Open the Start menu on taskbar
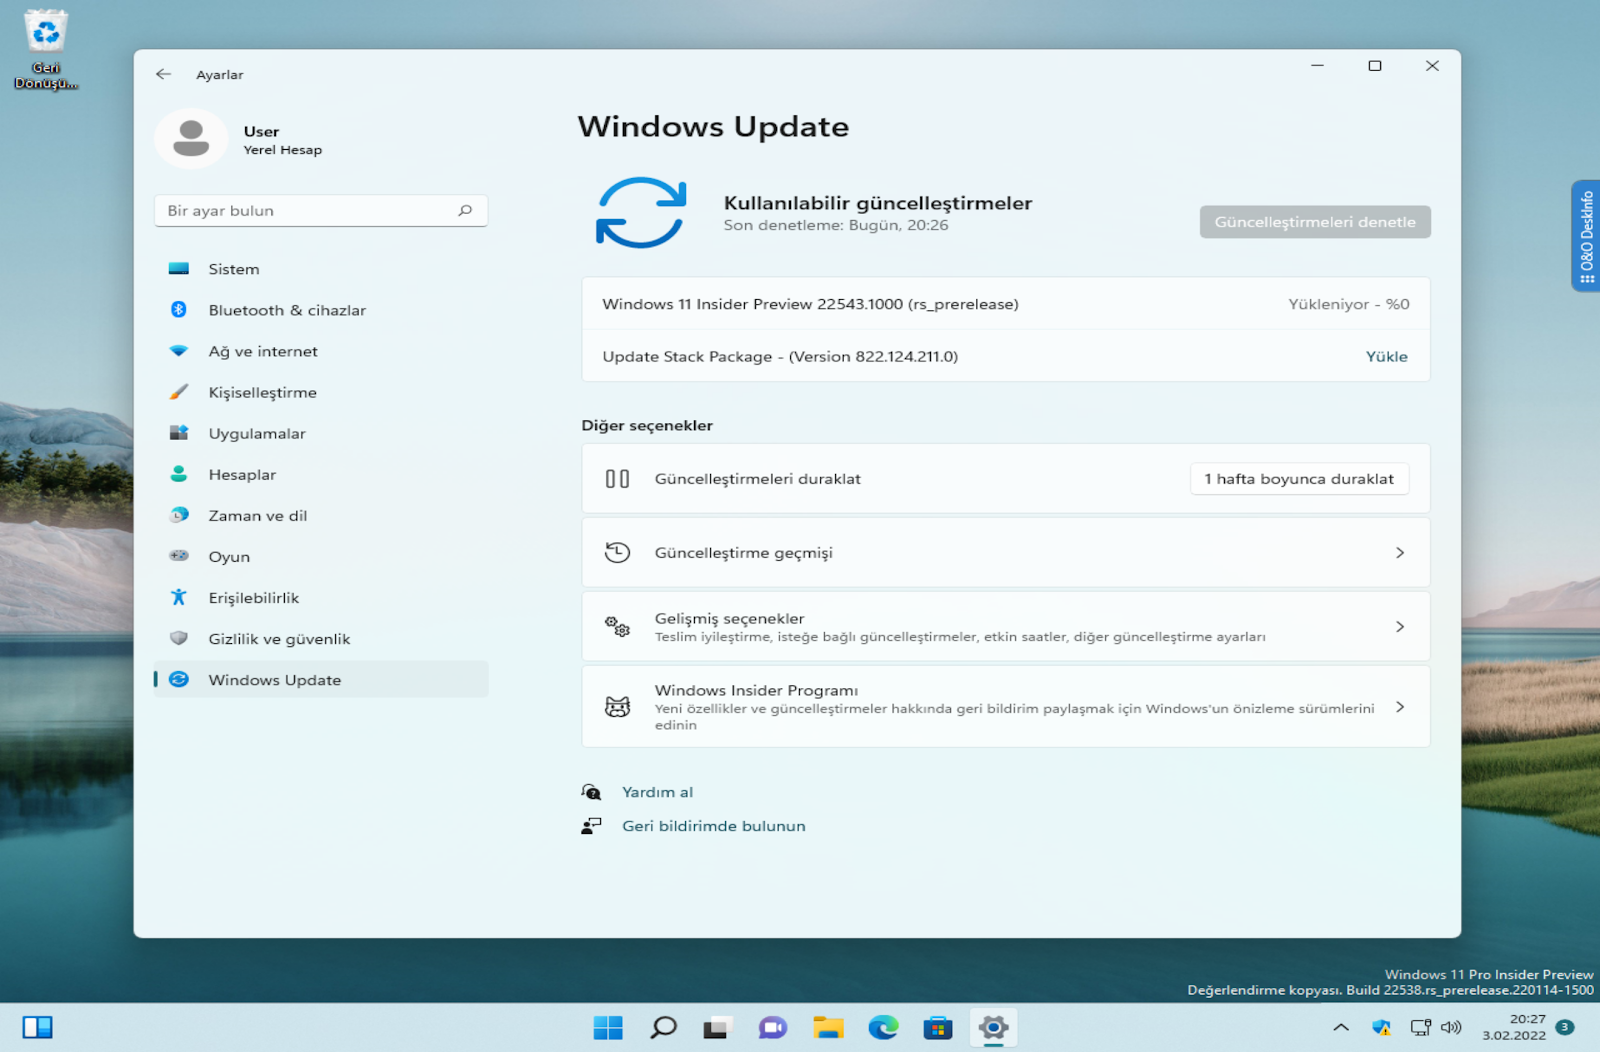This screenshot has width=1600, height=1052. click(607, 1027)
